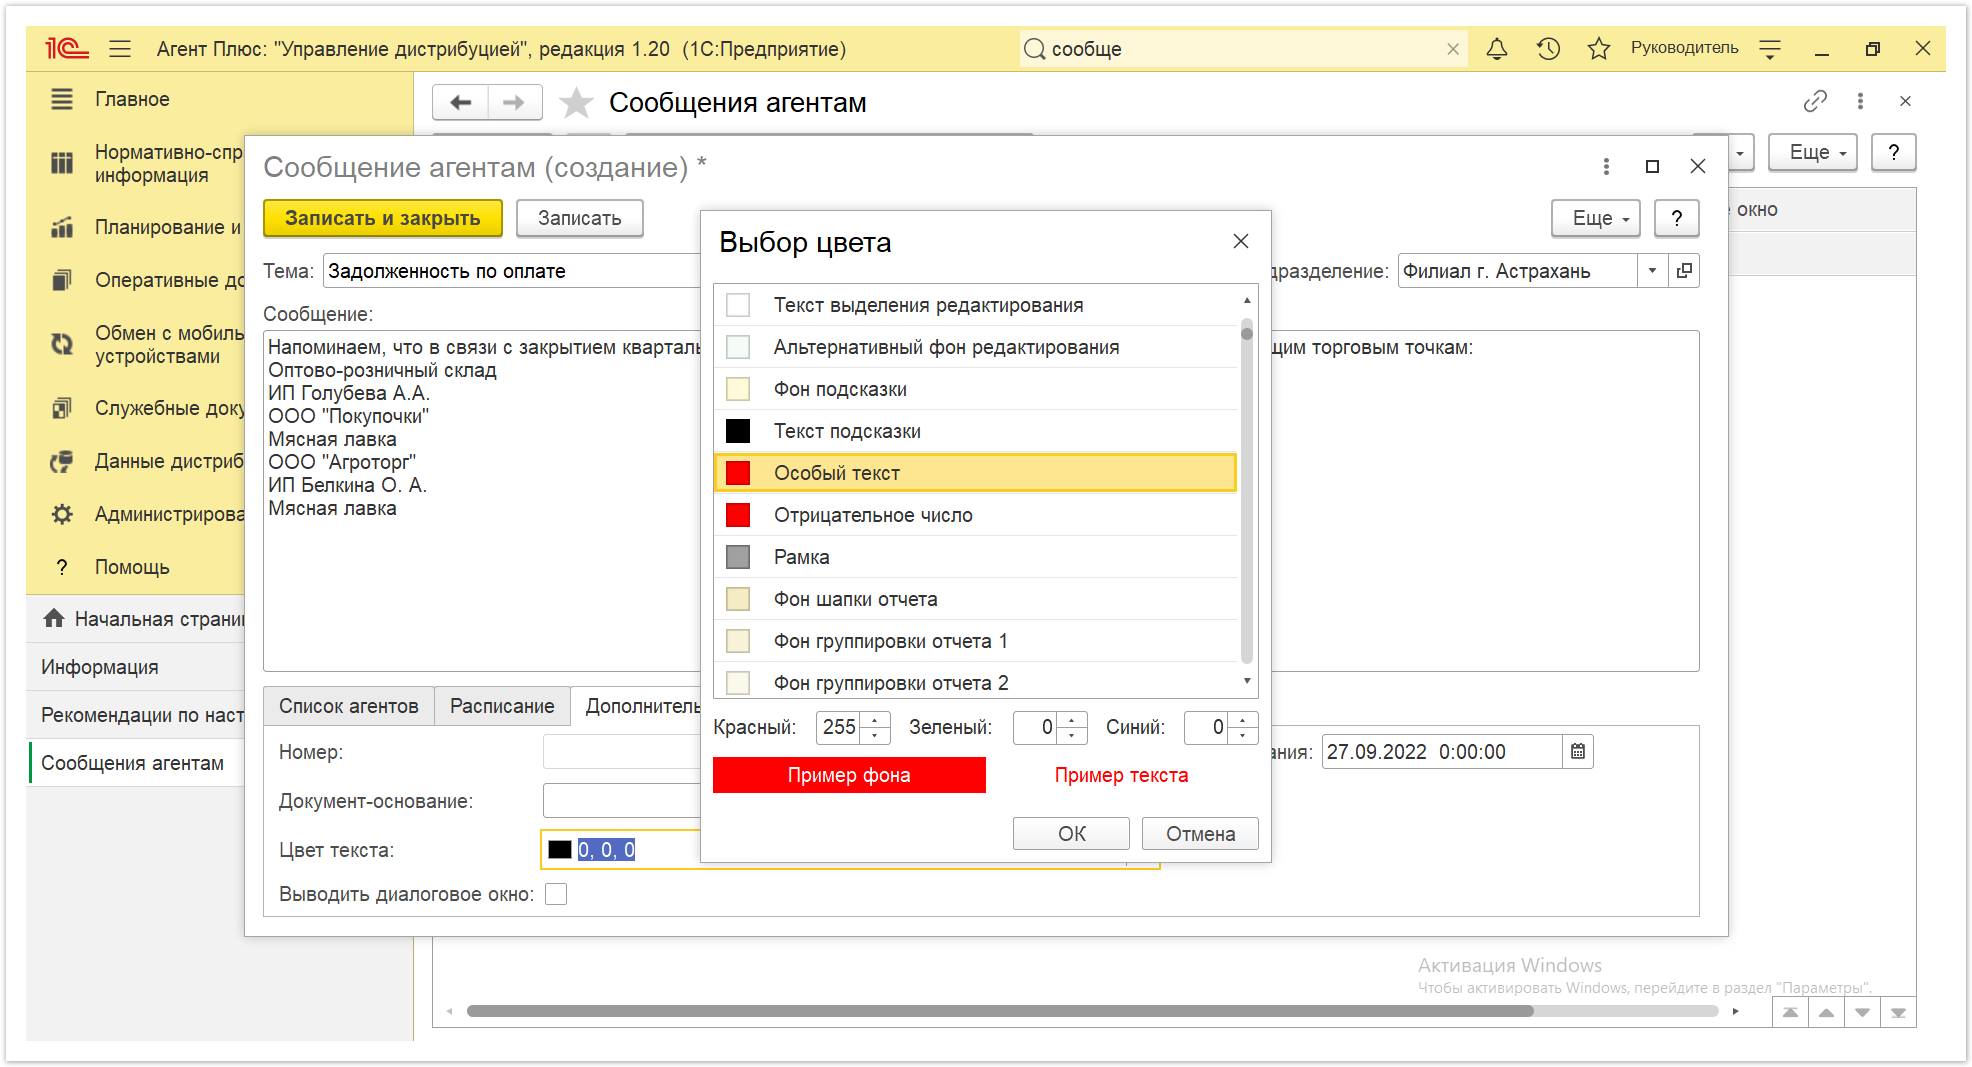This screenshot has height=1067, width=1972.
Task: Click the calendar icon next to date field
Action: point(1578,752)
